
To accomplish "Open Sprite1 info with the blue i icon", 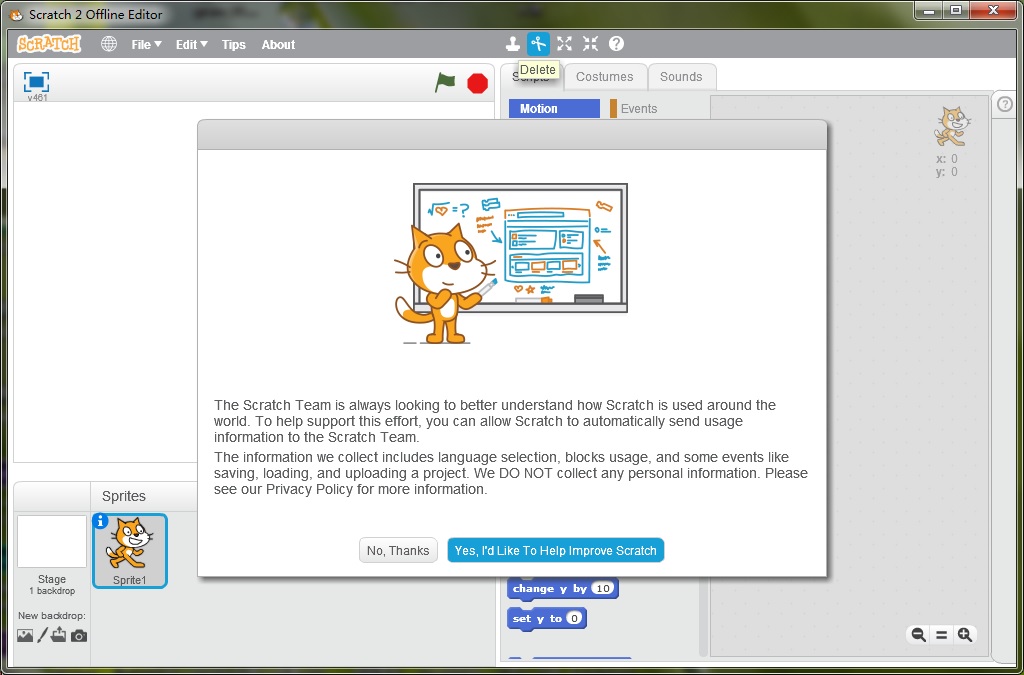I will pyautogui.click(x=101, y=521).
